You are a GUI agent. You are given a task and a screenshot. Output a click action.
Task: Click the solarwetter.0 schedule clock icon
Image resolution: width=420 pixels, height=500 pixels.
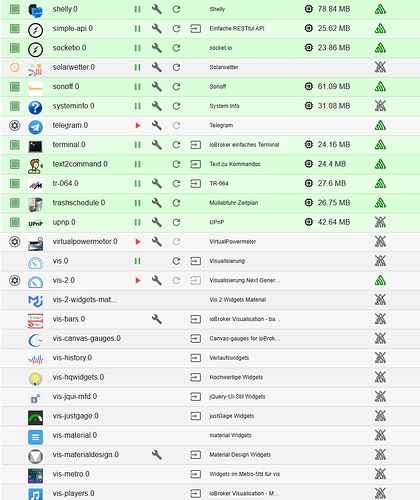(x=15, y=67)
